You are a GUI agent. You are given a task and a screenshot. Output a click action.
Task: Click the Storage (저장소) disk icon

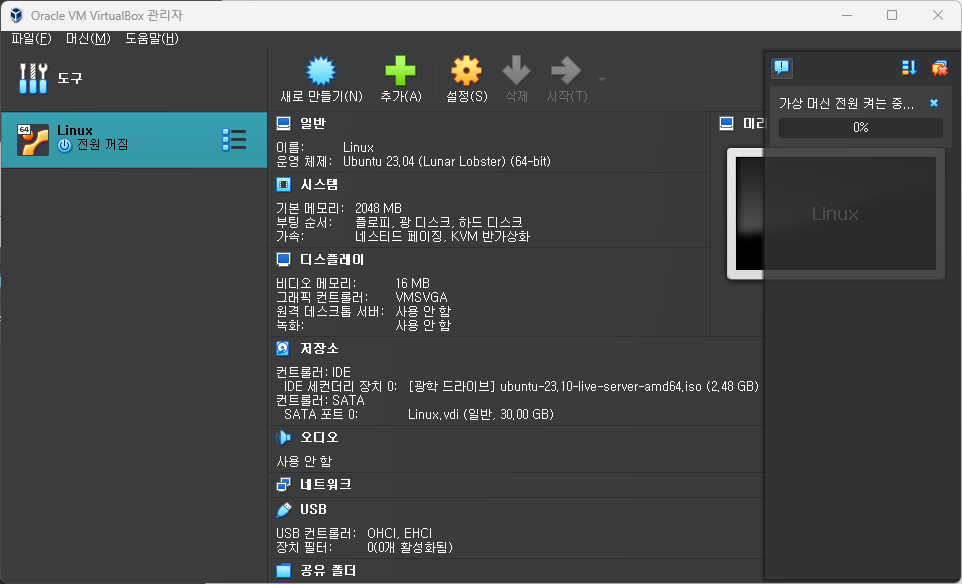point(283,348)
